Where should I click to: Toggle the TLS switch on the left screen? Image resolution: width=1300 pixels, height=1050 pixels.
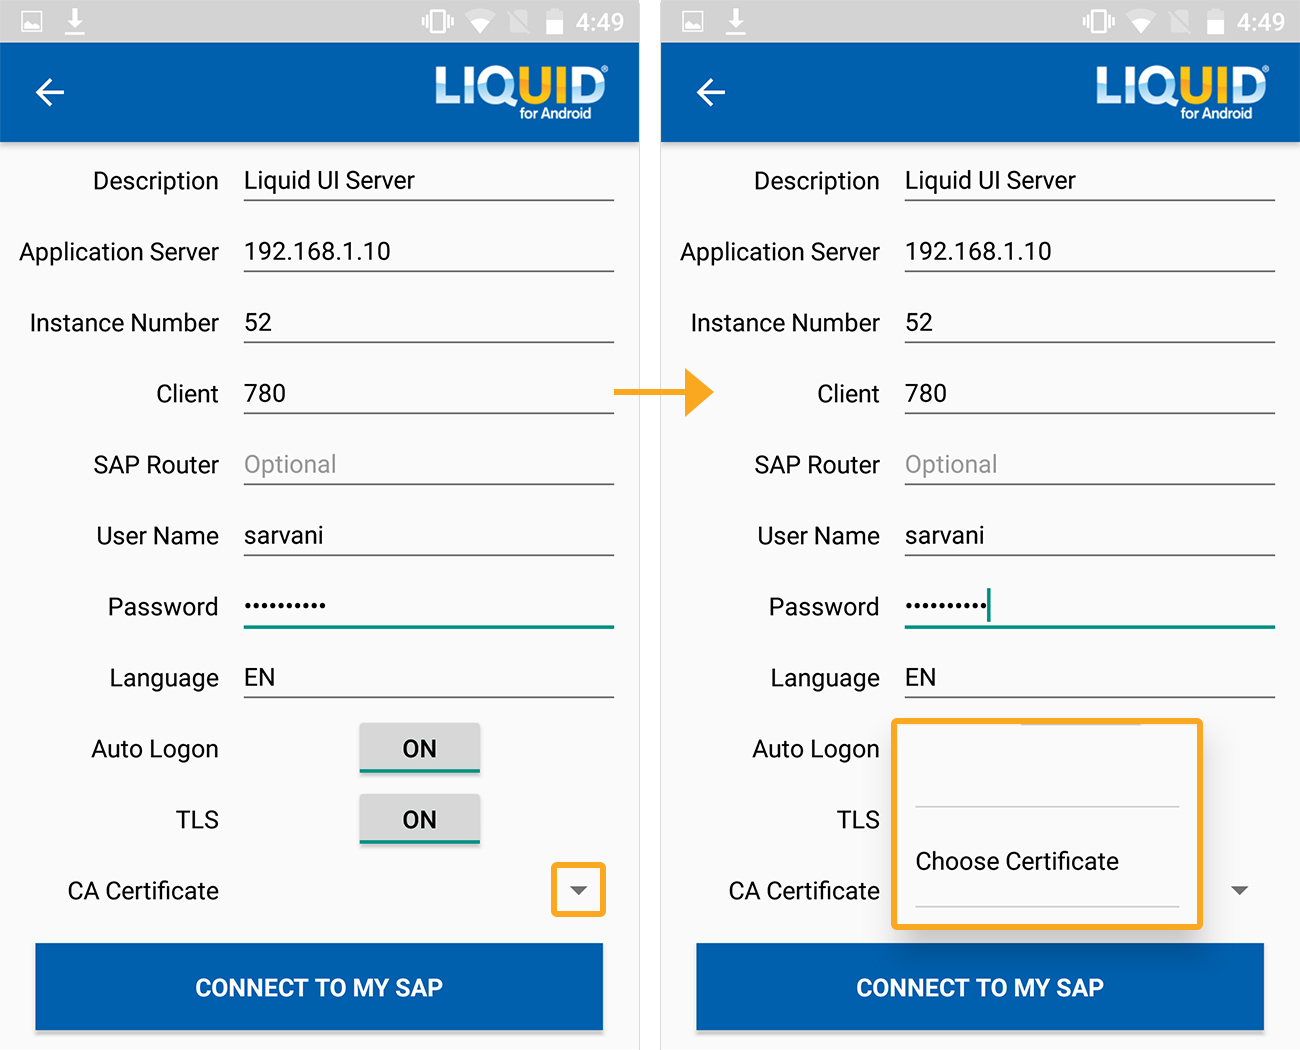tap(419, 819)
